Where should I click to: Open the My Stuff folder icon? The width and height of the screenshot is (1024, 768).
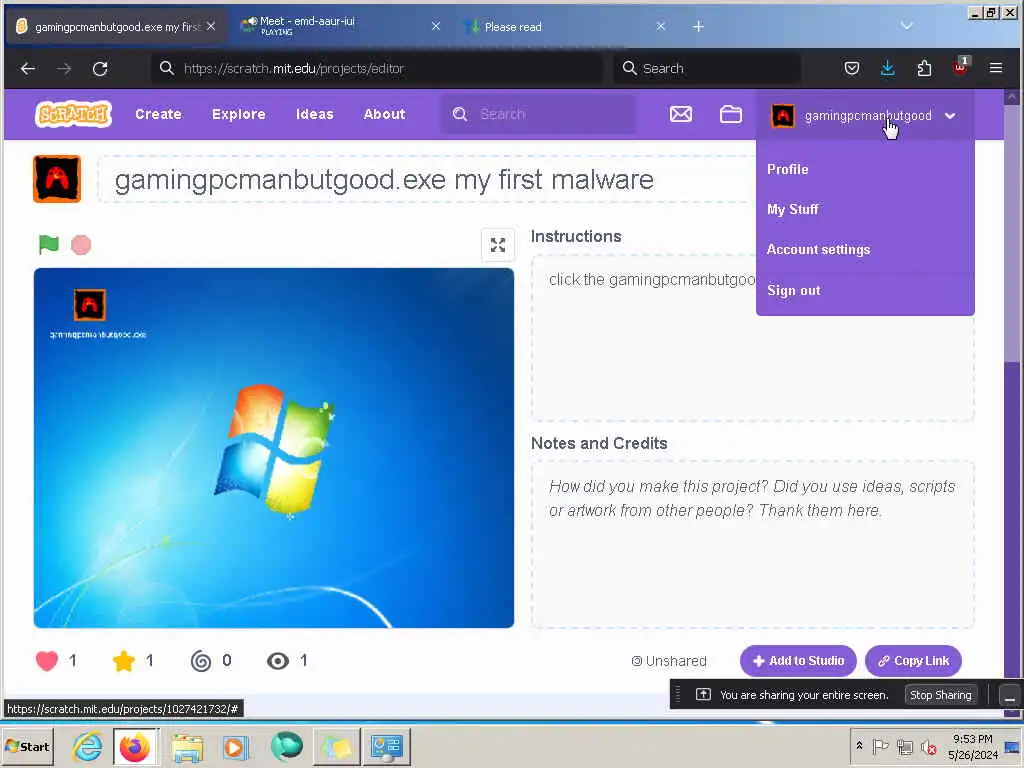point(730,115)
